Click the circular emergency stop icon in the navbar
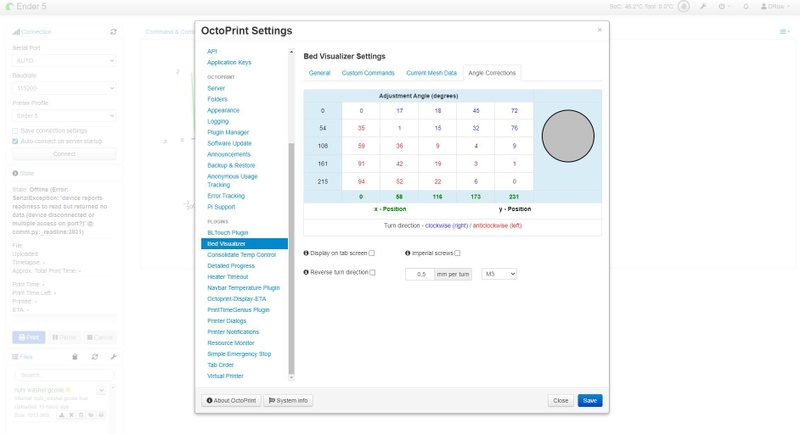Viewport: 800px width, 434px height. [684, 7]
